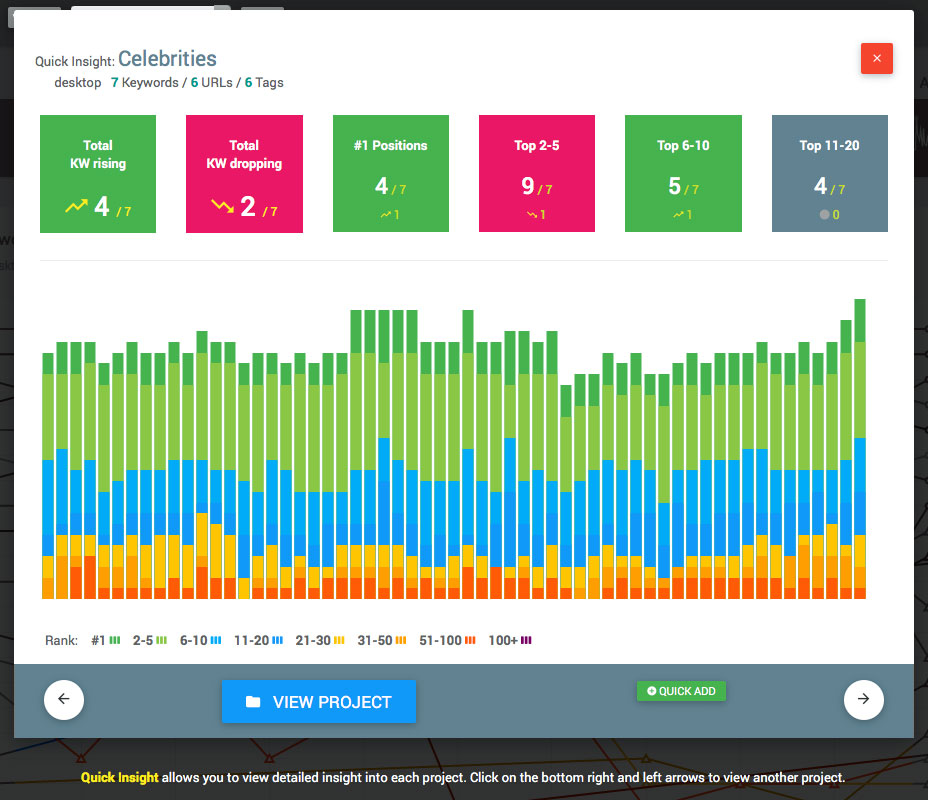This screenshot has width=928, height=800.
Task: Go to the next project arrow
Action: coord(864,699)
